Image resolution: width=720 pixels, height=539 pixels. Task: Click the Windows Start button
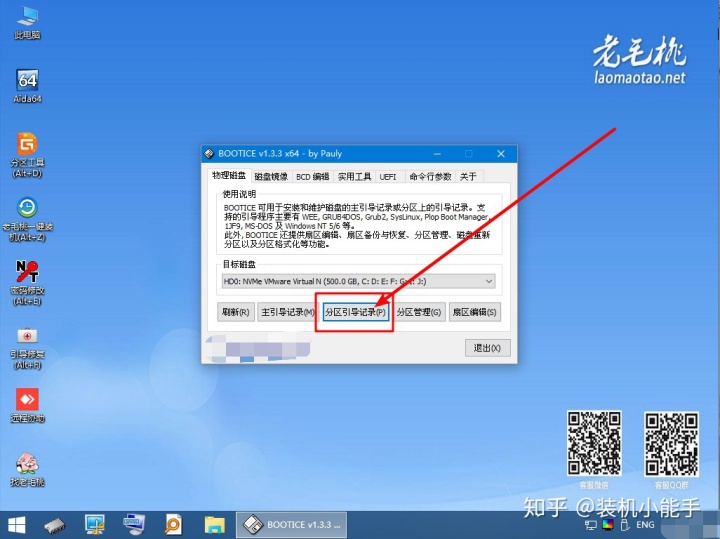(x=17, y=525)
